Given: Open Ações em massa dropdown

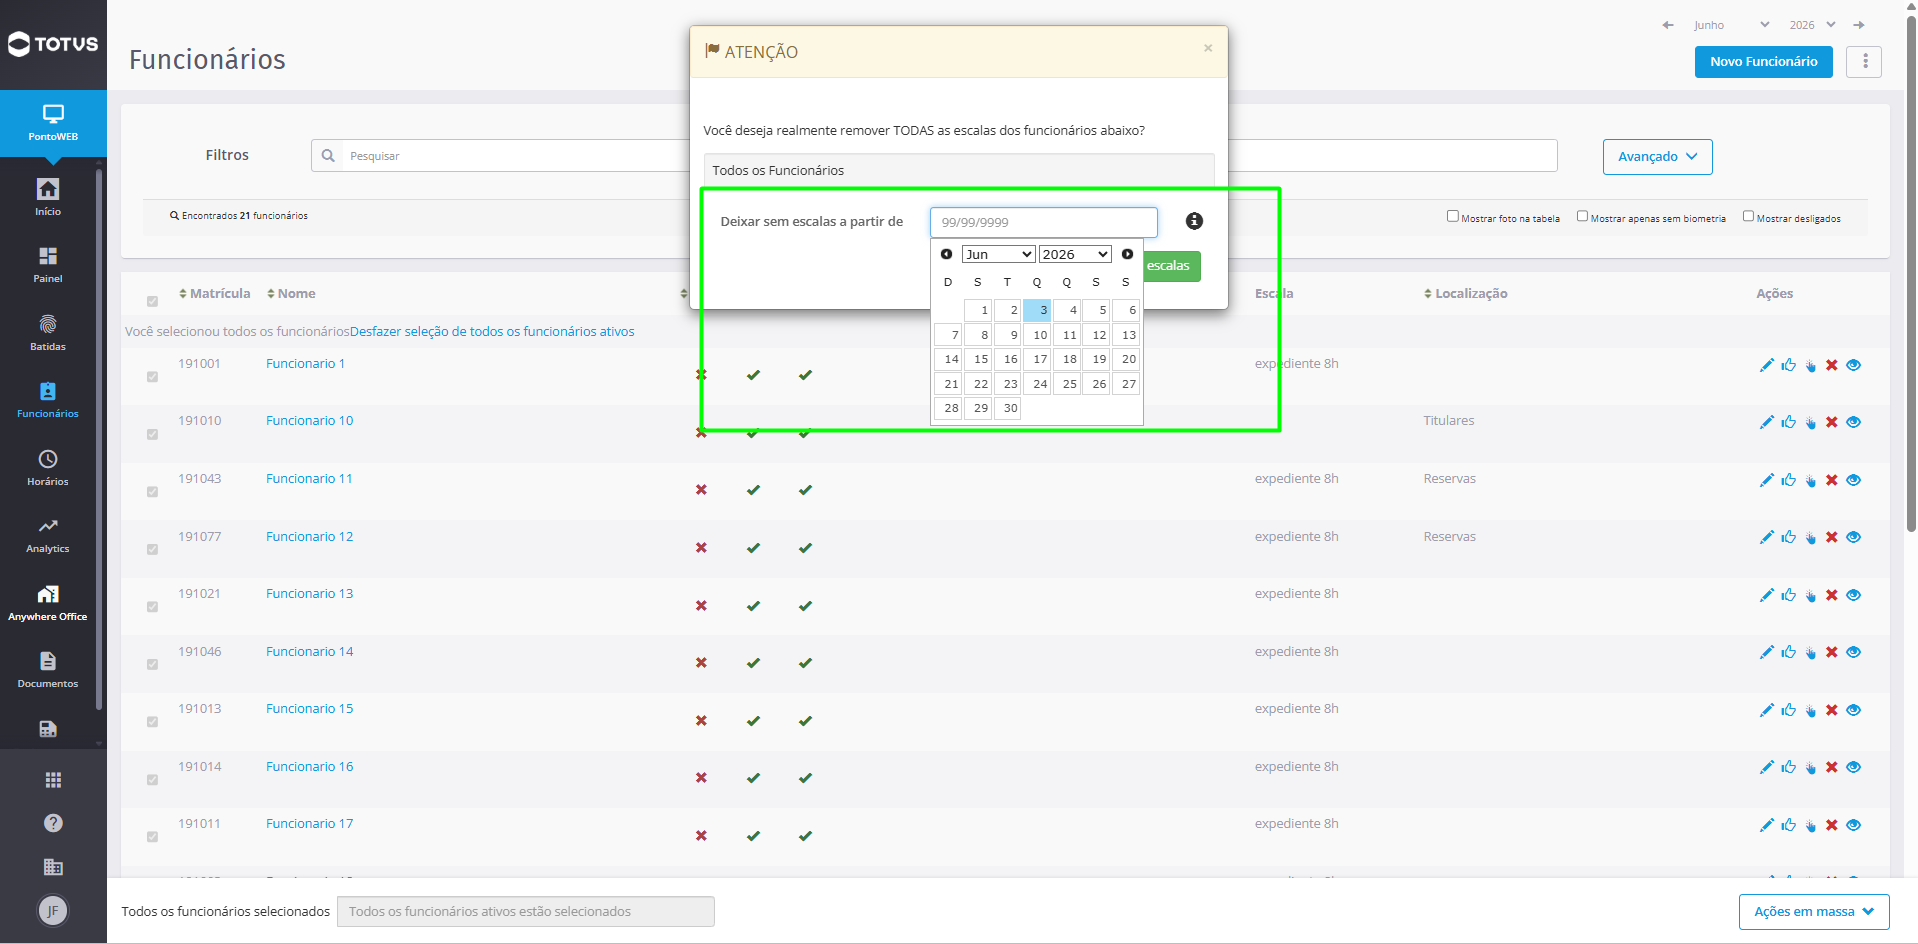Looking at the screenshot, I should pyautogui.click(x=1814, y=912).
